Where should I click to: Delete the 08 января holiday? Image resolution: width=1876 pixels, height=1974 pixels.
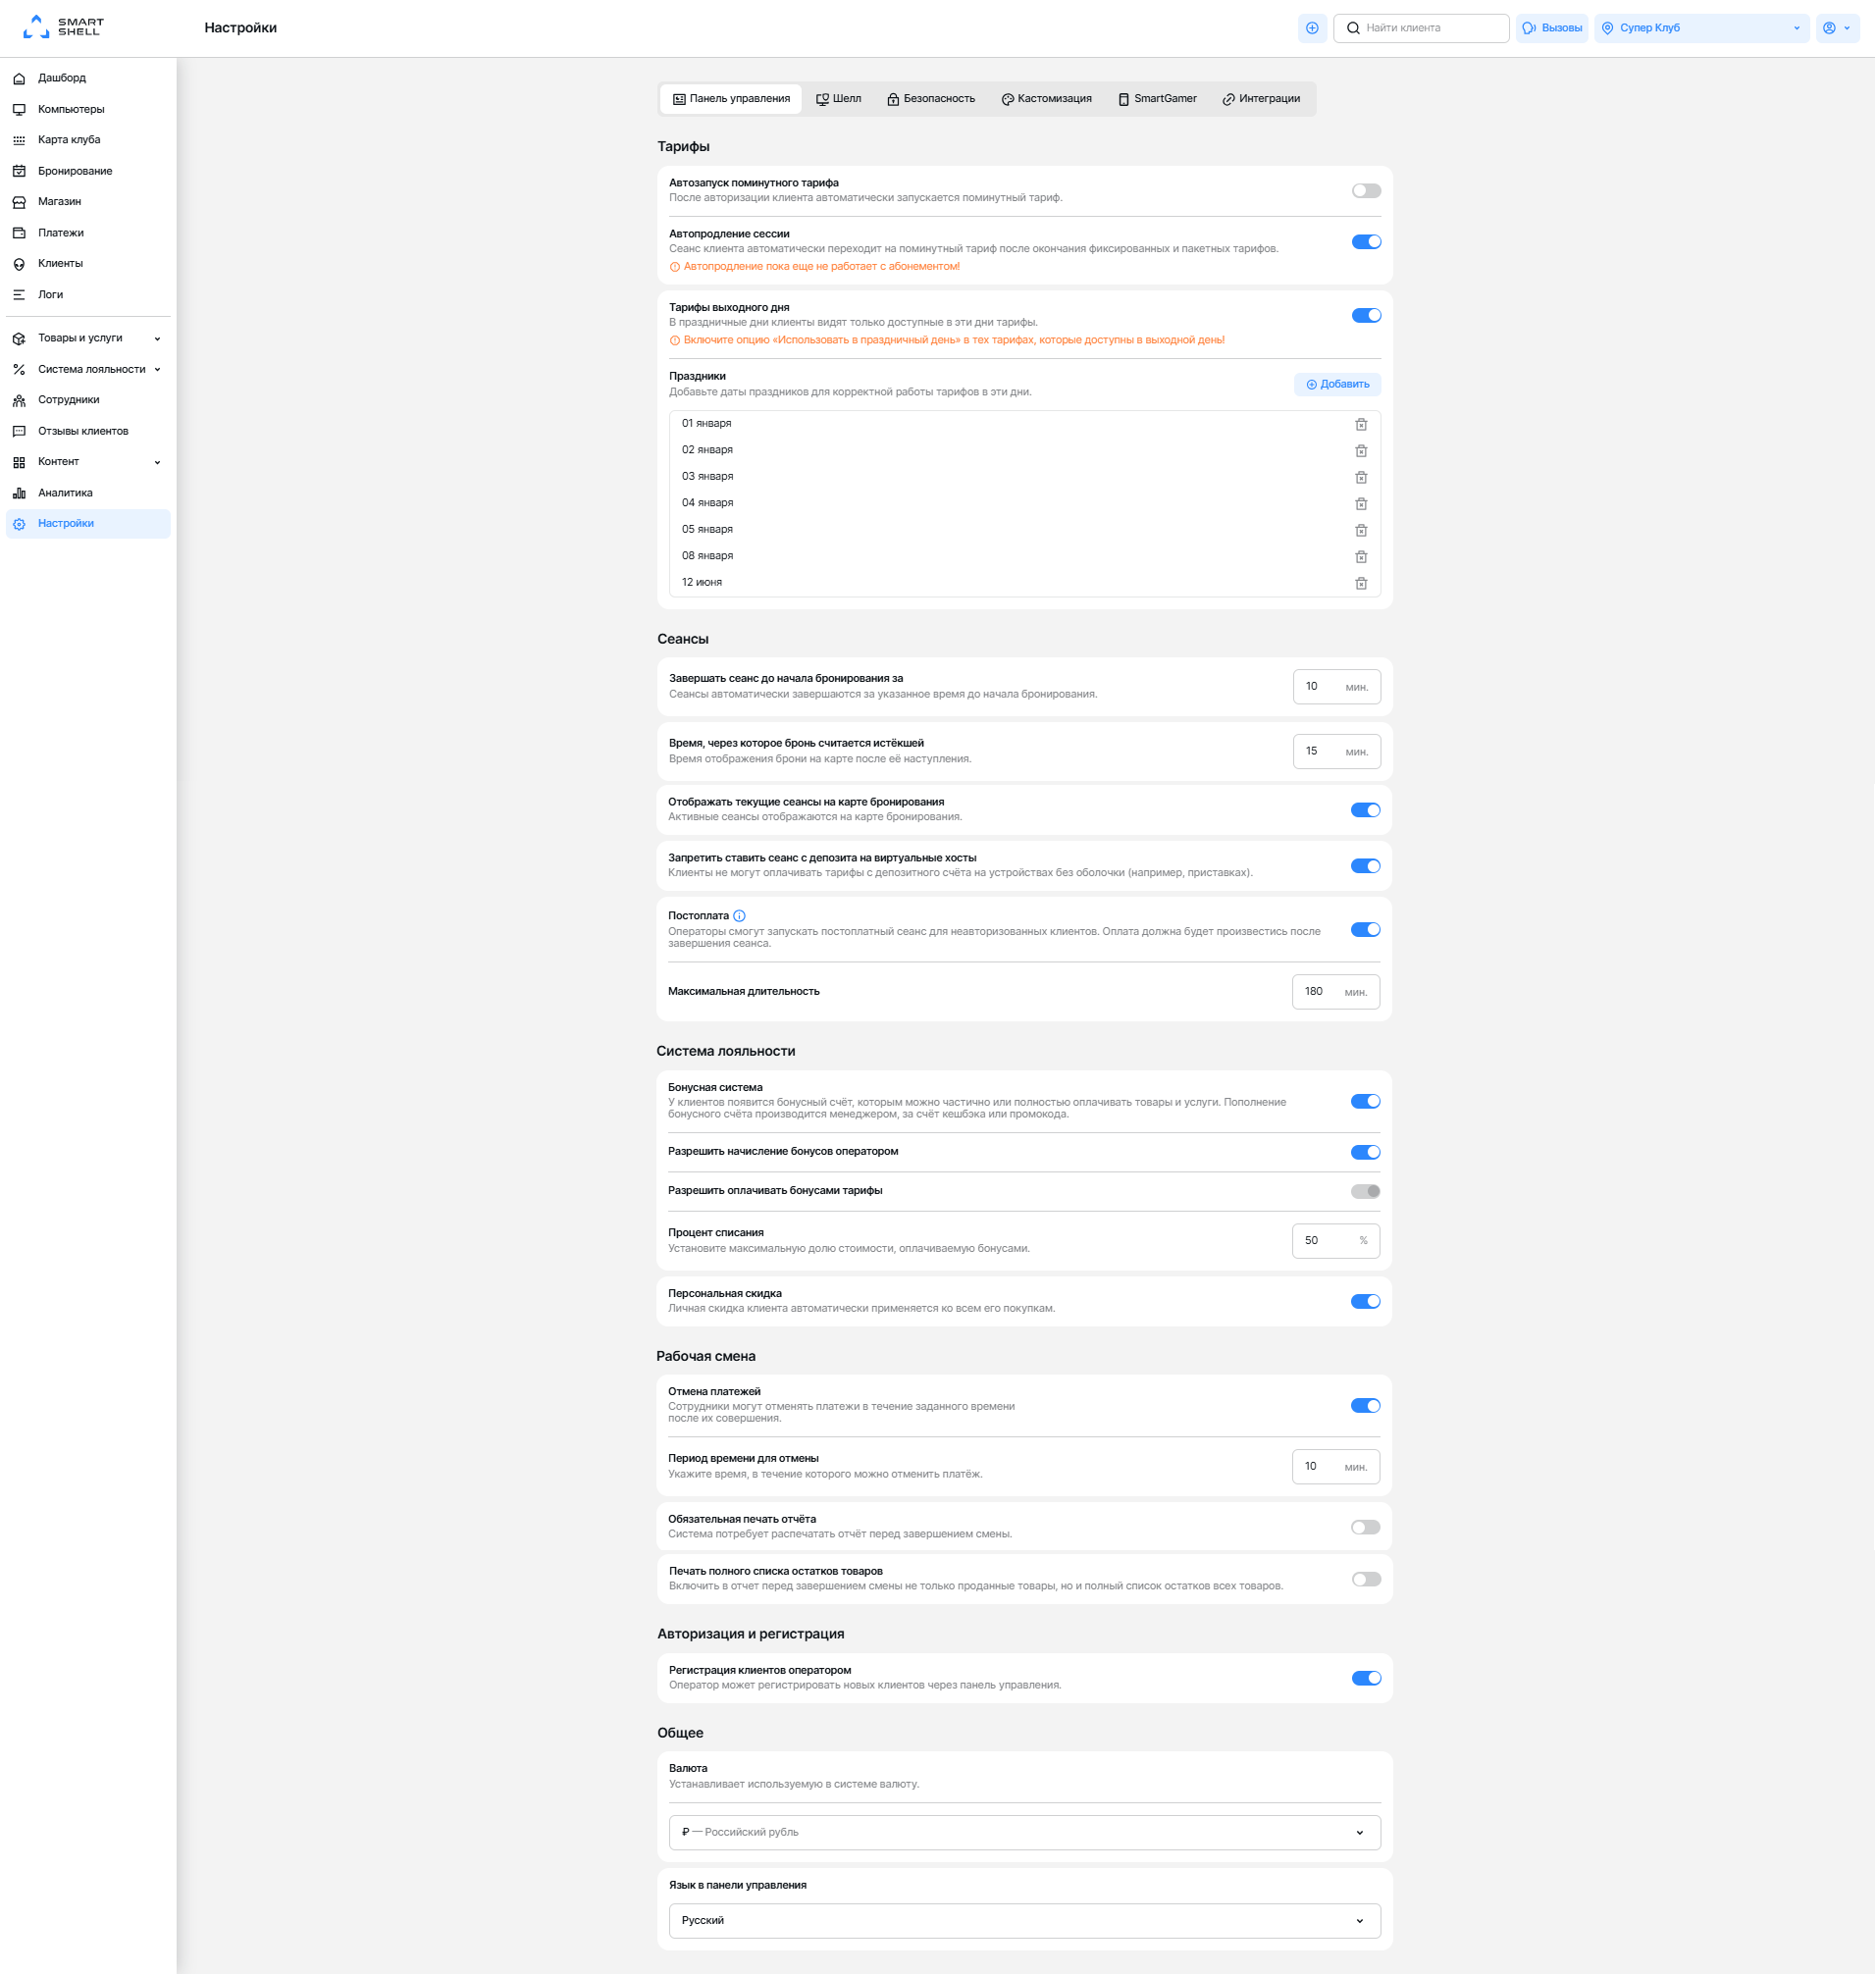[x=1361, y=557]
